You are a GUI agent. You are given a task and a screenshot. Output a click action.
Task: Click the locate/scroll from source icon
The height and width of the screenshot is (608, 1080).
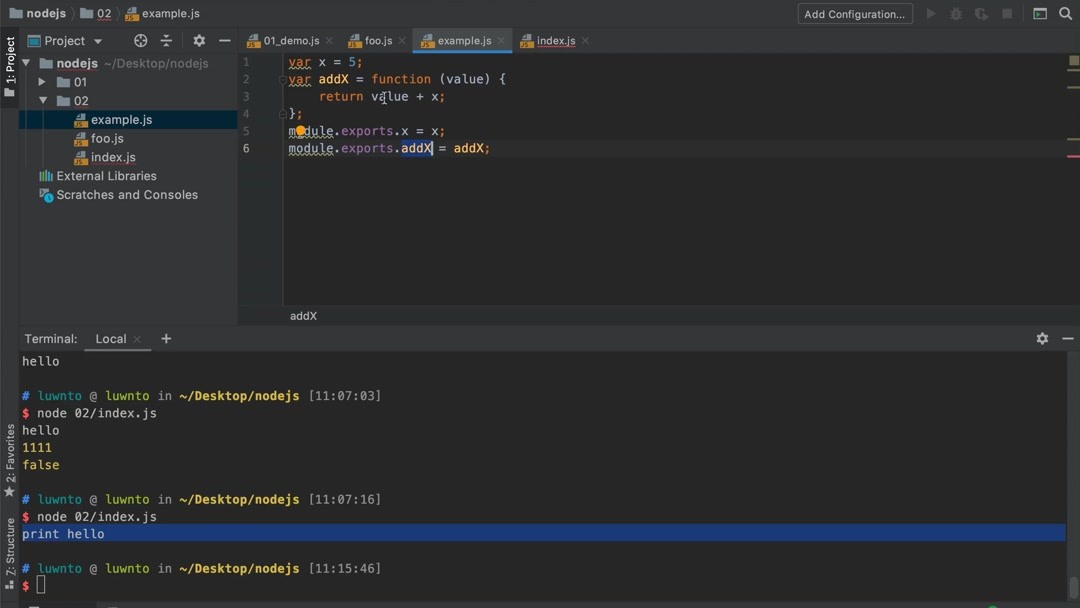click(x=140, y=41)
